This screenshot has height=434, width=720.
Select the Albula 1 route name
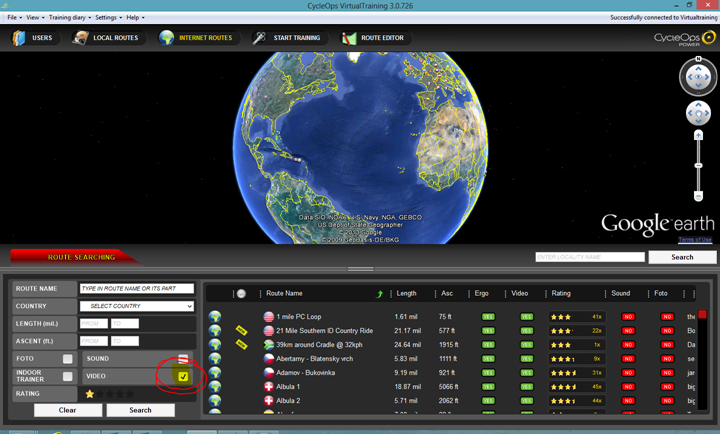288,387
